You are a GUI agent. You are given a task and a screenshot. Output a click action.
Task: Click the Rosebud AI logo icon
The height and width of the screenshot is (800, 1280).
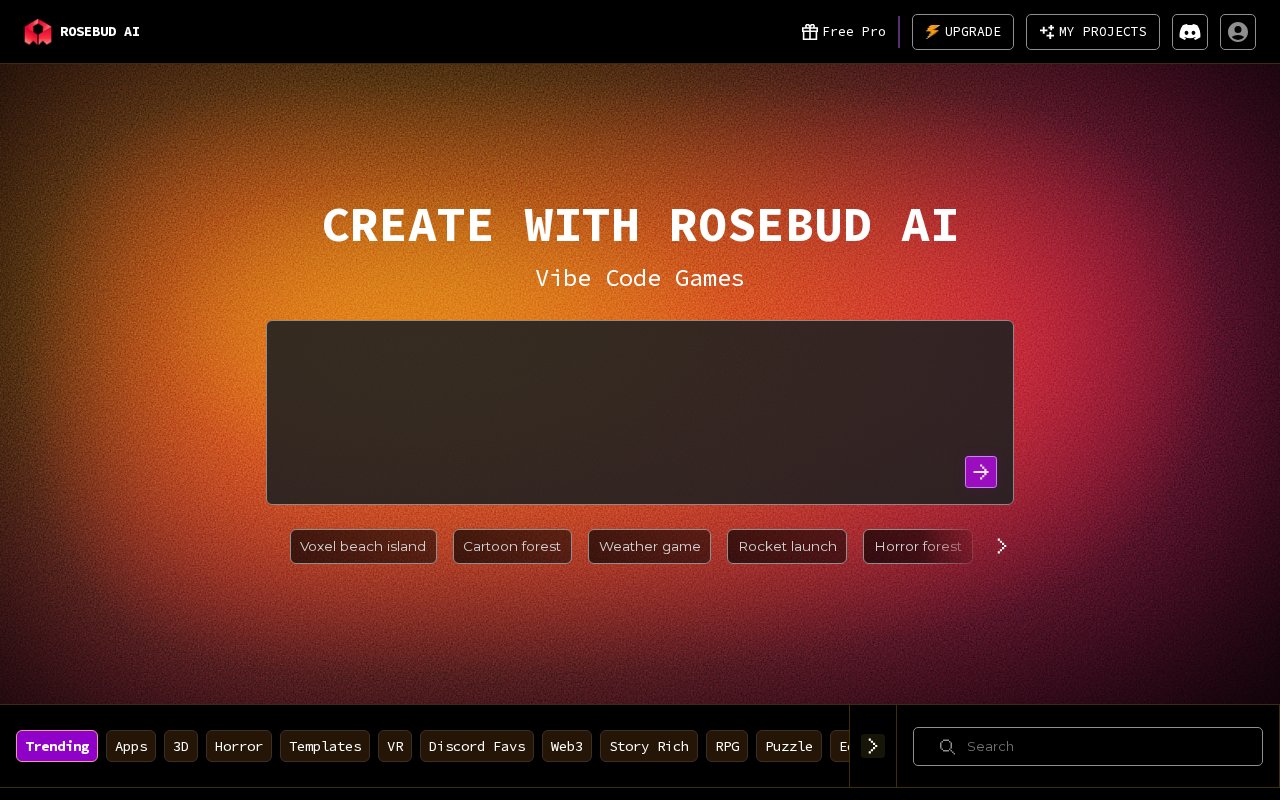click(x=38, y=32)
